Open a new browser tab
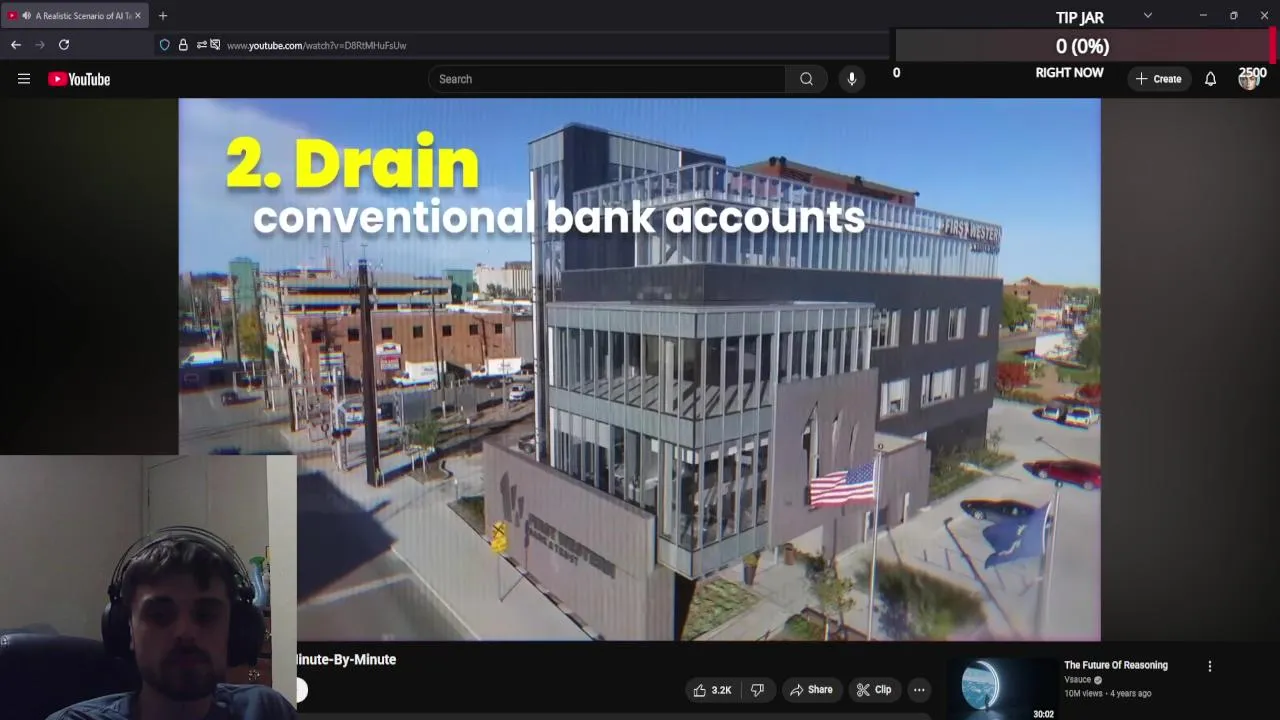 click(x=163, y=16)
